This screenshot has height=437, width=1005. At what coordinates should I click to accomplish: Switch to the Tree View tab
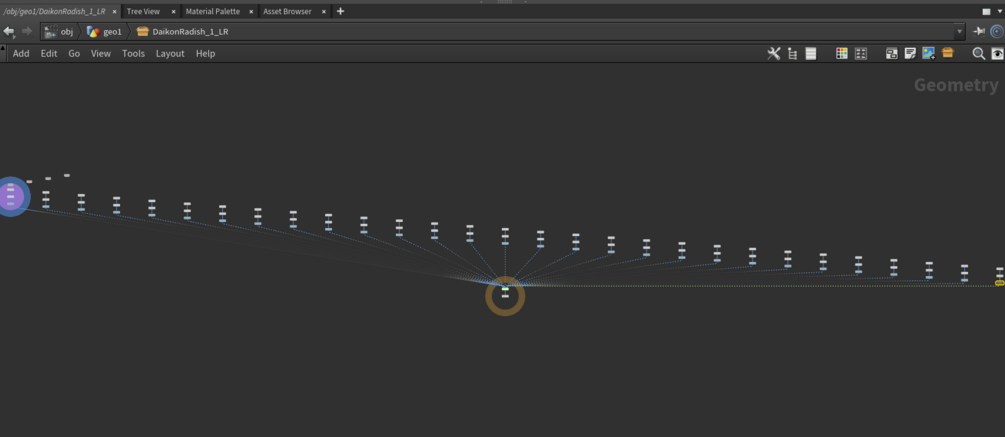coord(144,12)
